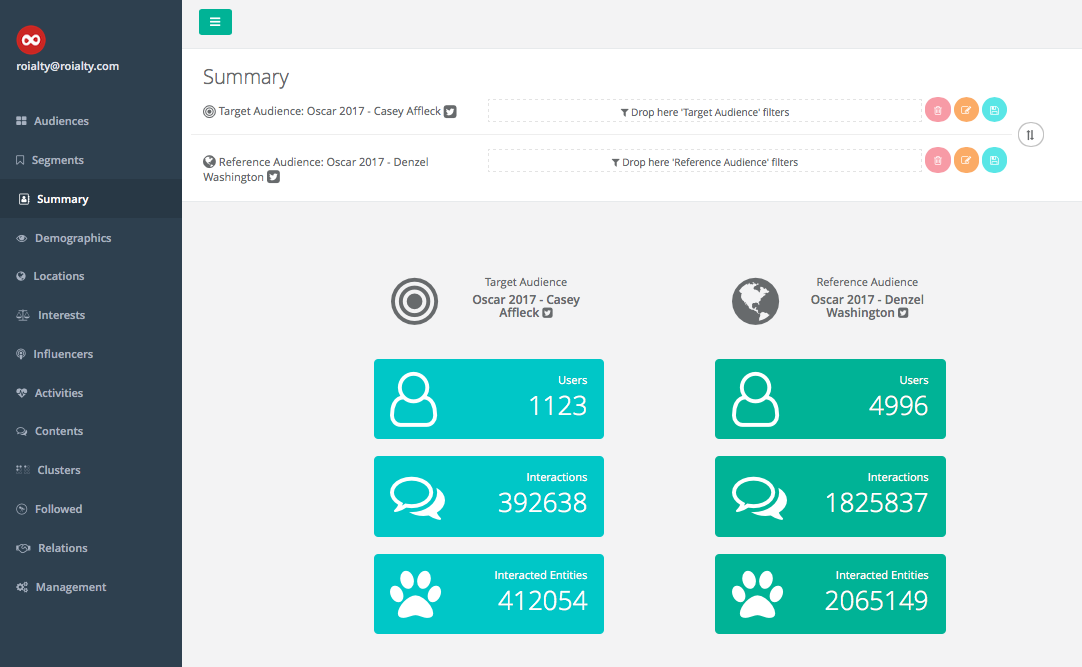
Task: Click Reference Interactions card showing 1825837
Action: click(830, 497)
